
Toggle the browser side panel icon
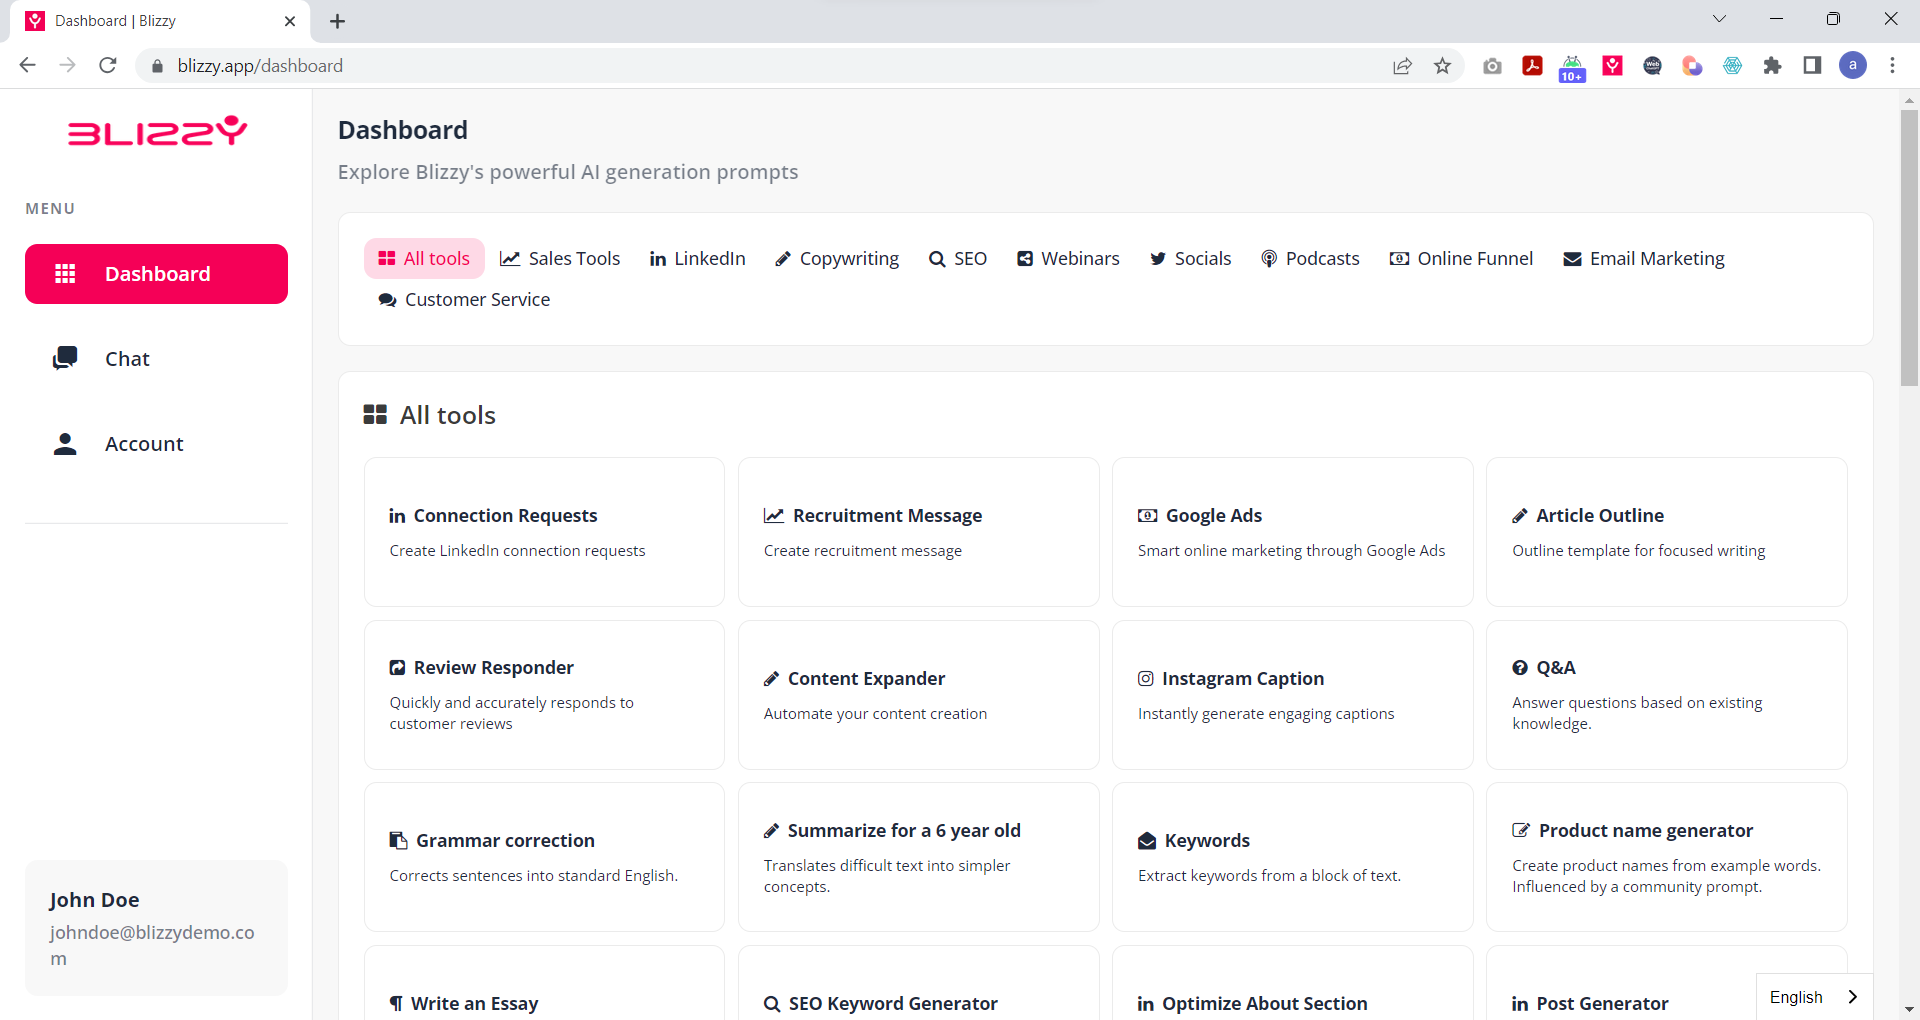click(x=1812, y=66)
